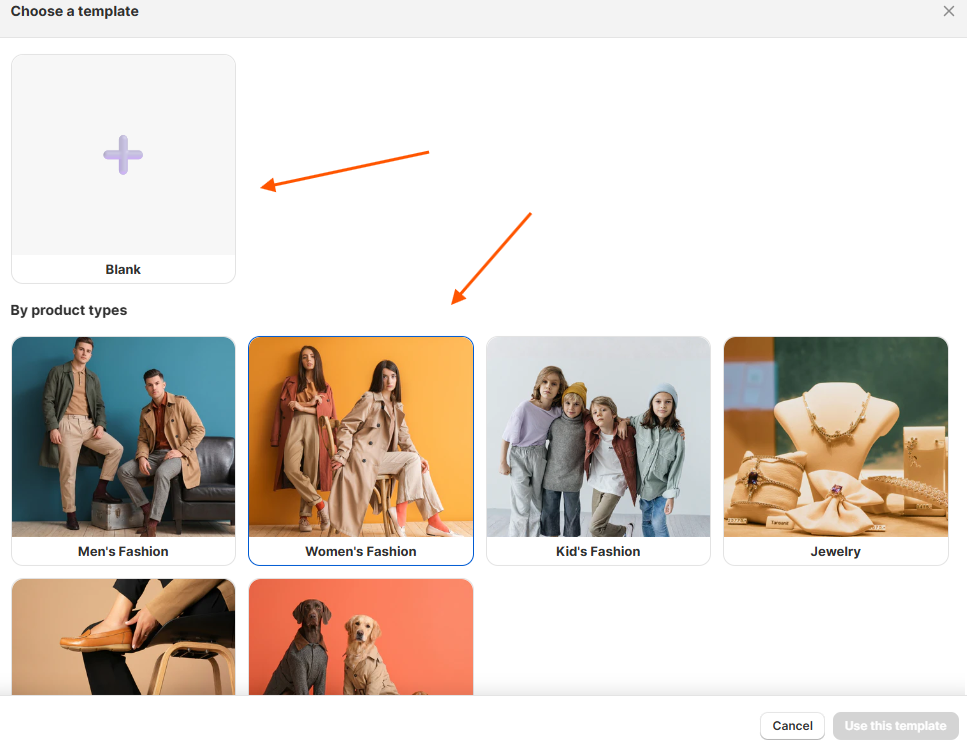Screen dimensions: 967x746
Task: Click the Jewelry label
Action: (x=836, y=551)
